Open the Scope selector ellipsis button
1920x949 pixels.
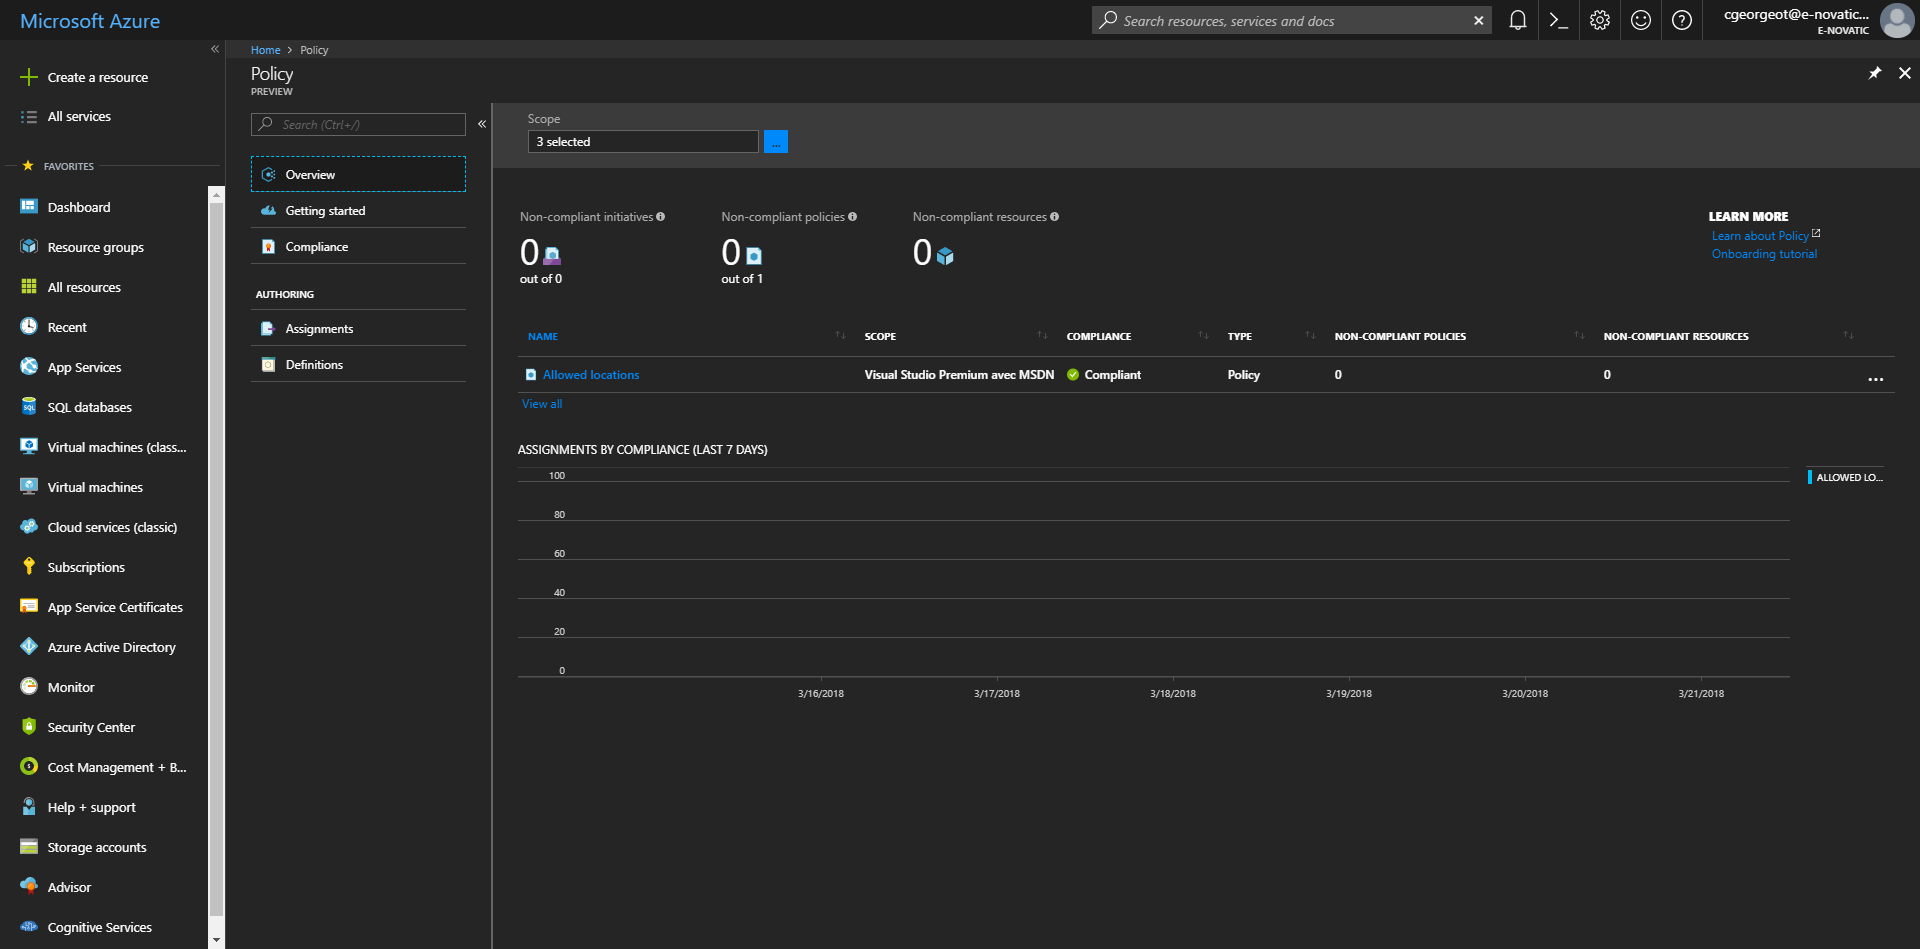tap(775, 142)
